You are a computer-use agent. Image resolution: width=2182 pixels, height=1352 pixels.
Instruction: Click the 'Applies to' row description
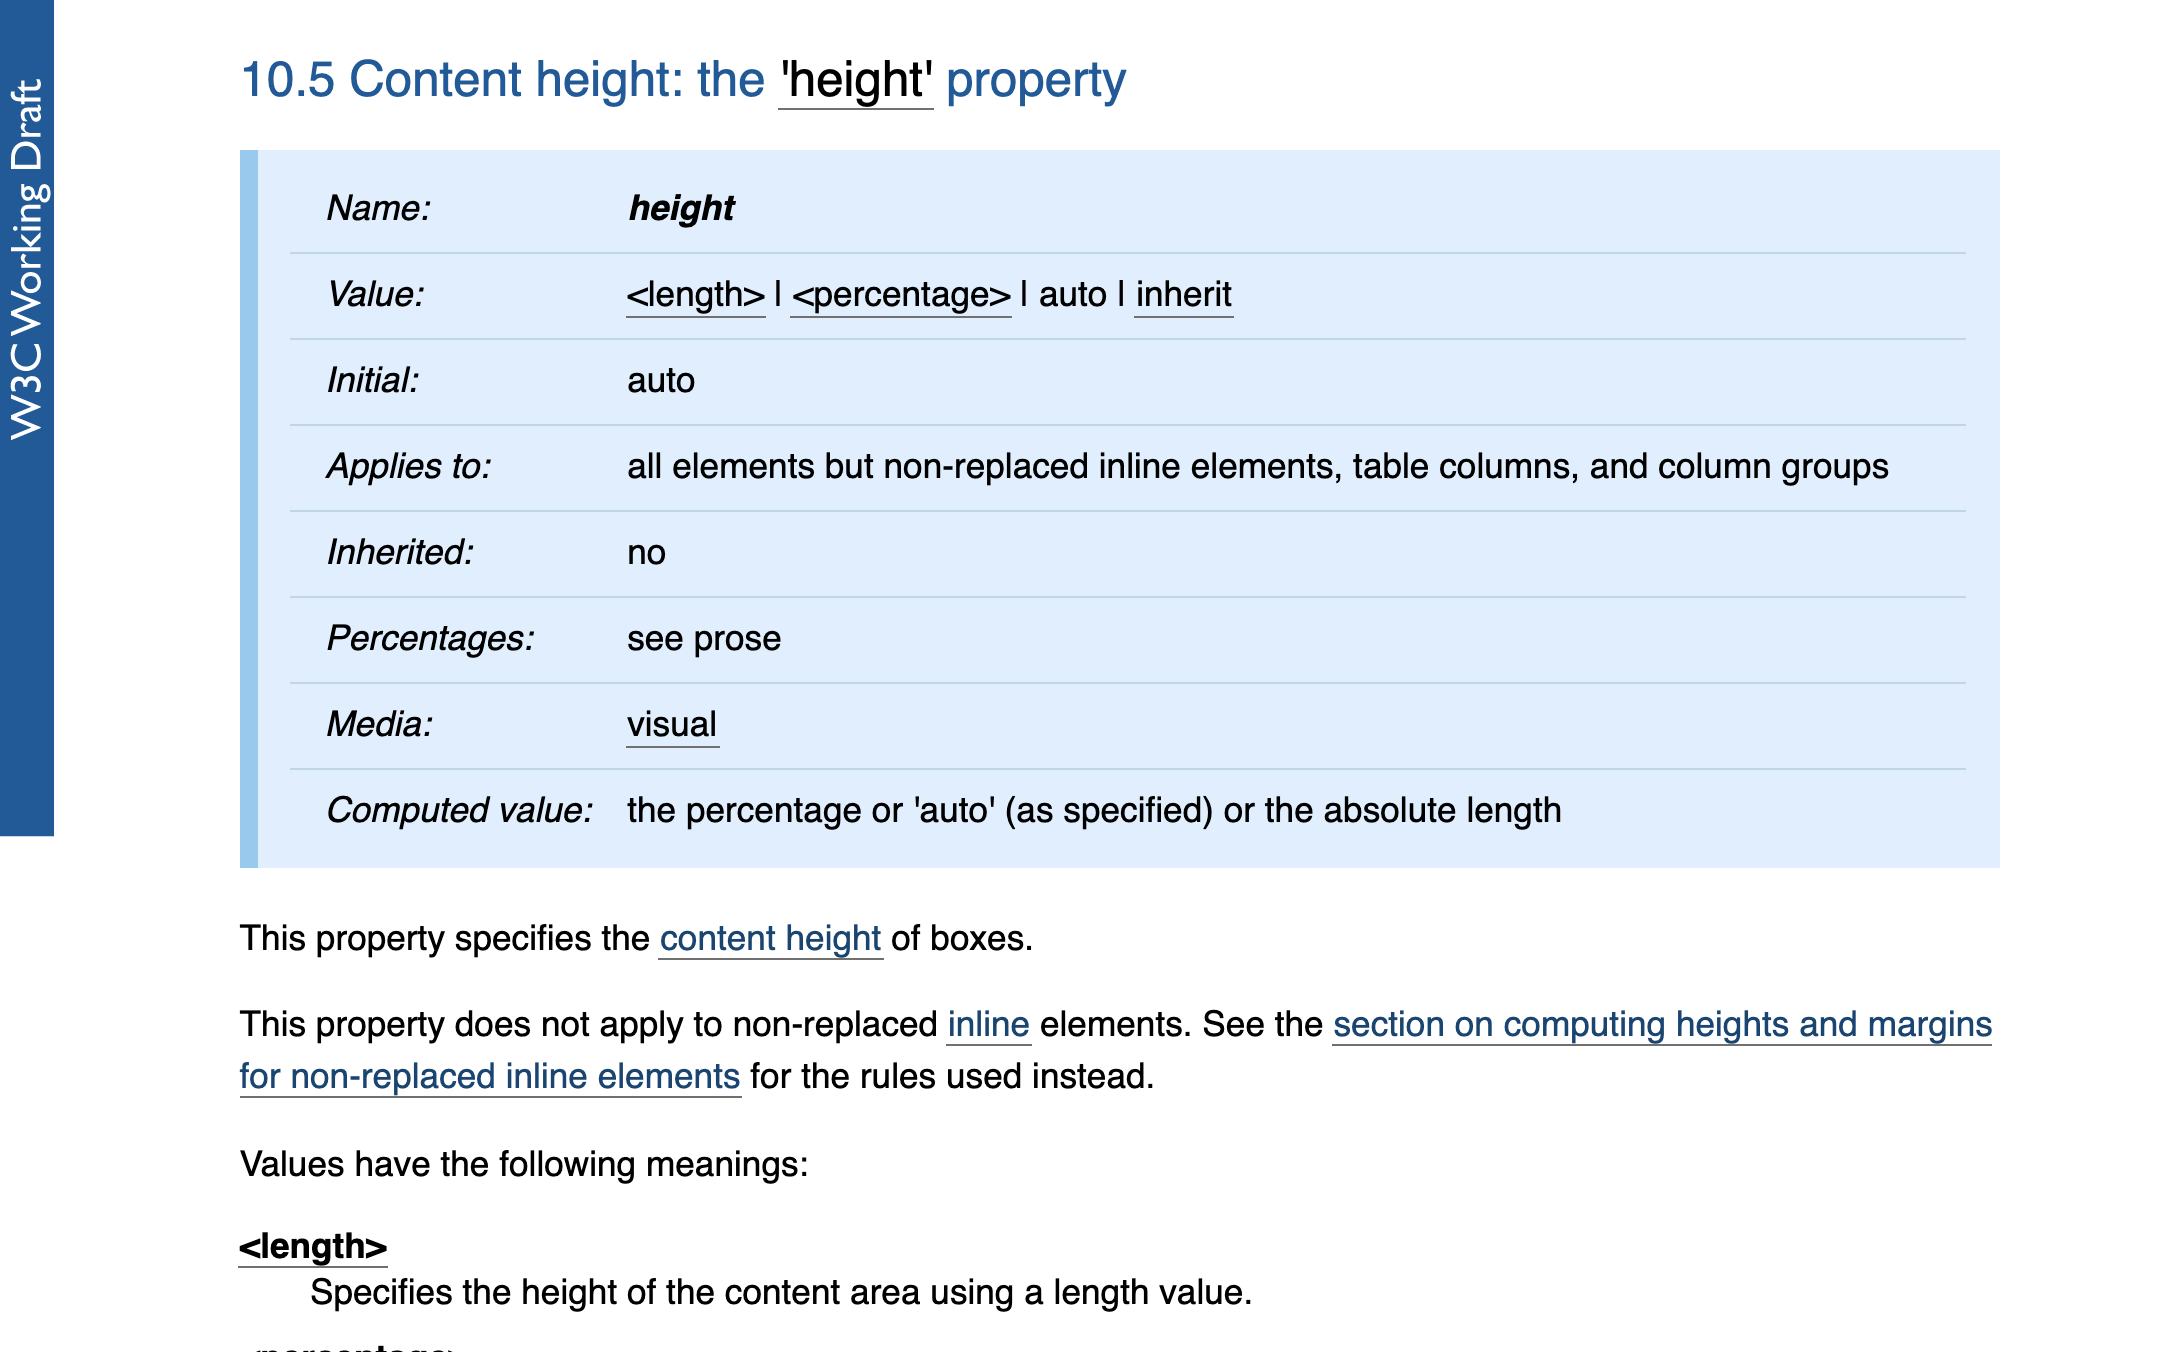point(1258,467)
